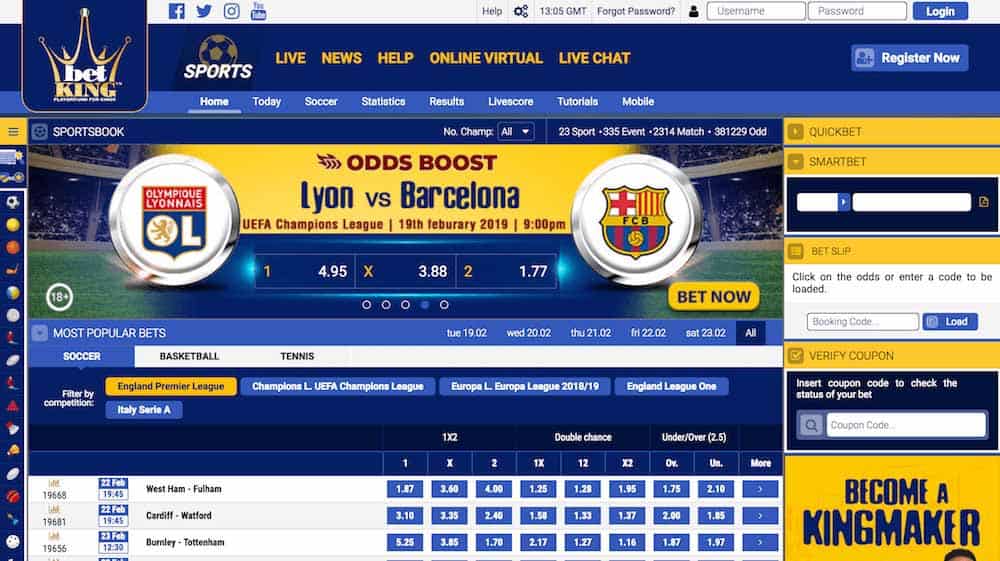Image resolution: width=1000 pixels, height=561 pixels.
Task: Open the settings gears icon beside Help
Action: point(520,11)
